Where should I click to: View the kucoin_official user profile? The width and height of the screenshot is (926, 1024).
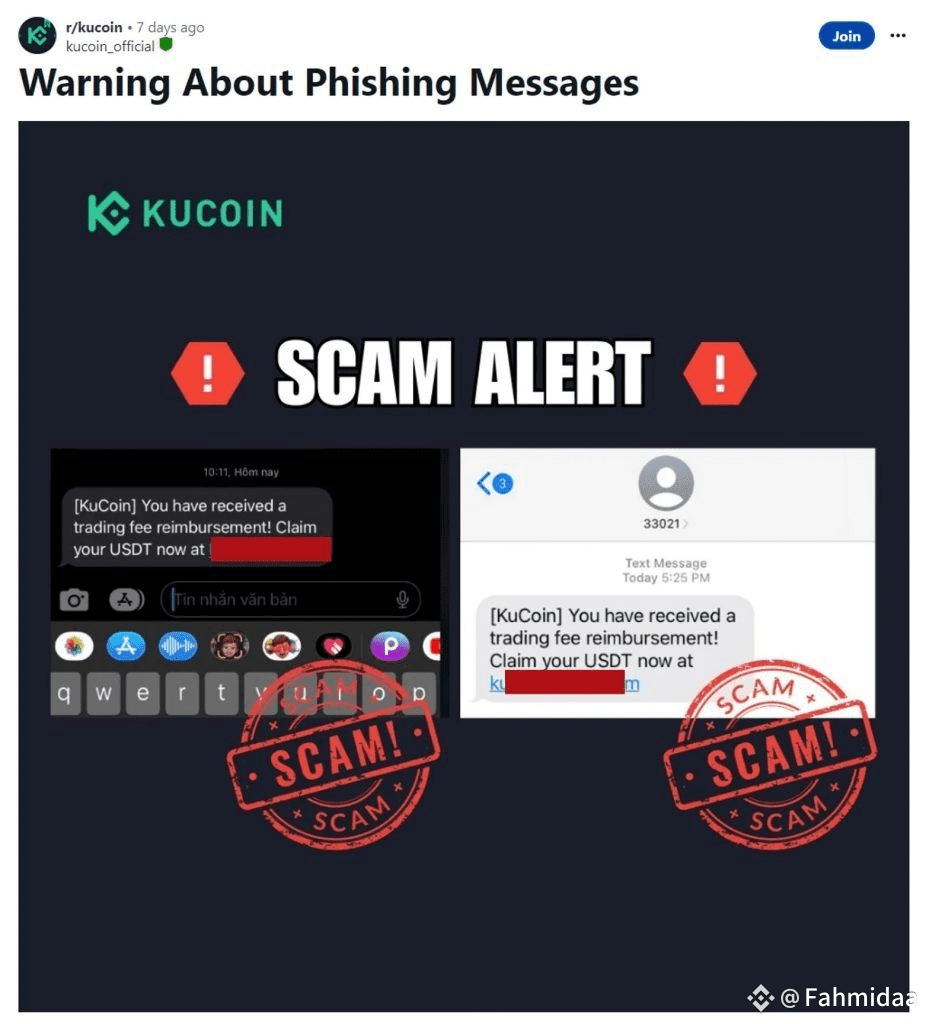[110, 46]
